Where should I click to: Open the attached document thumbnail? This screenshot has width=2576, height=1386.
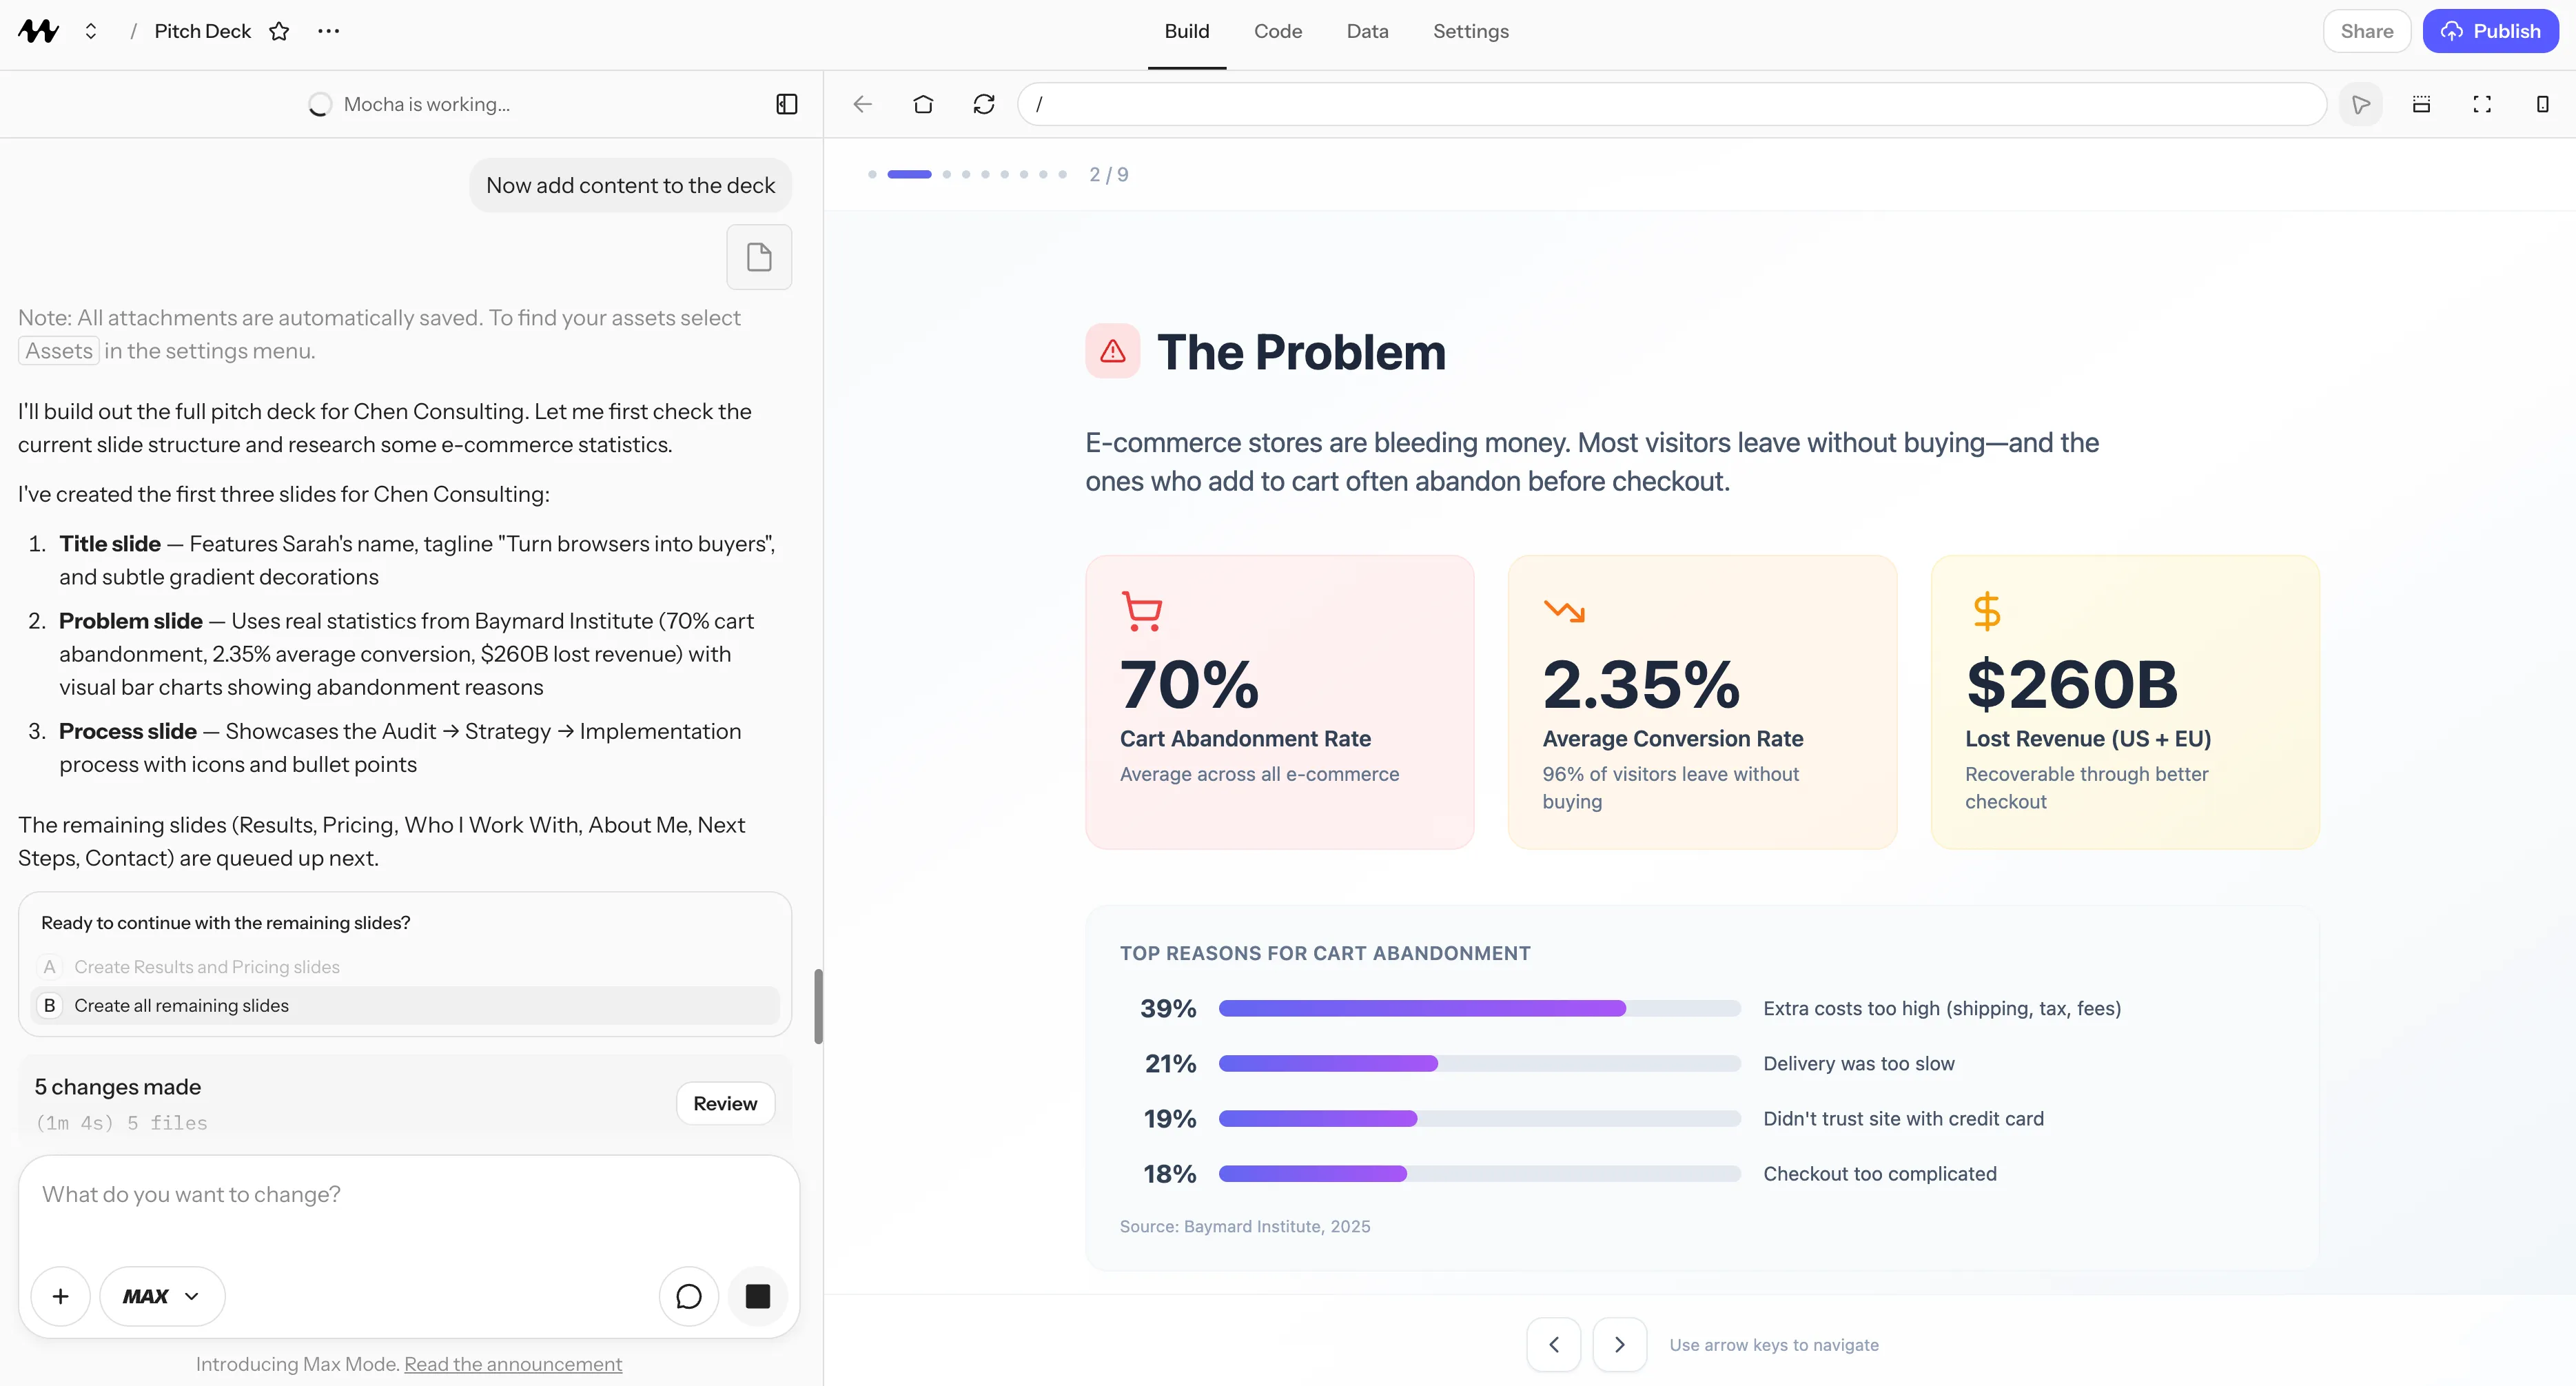coord(758,257)
